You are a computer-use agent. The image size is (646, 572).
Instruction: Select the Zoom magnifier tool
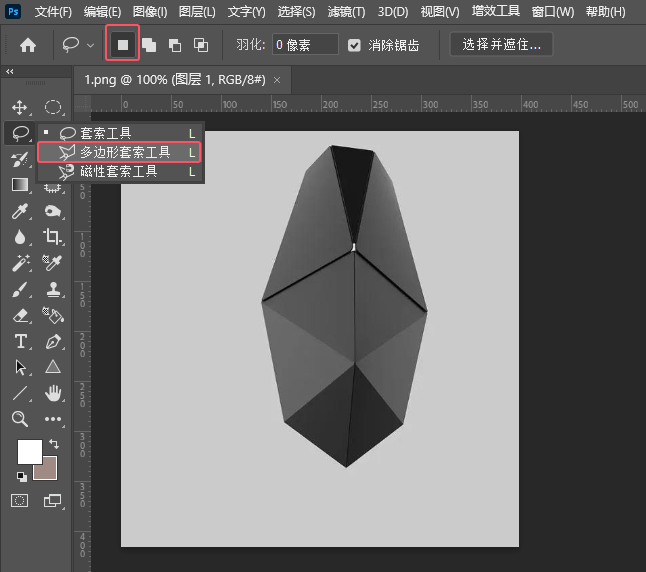19,419
